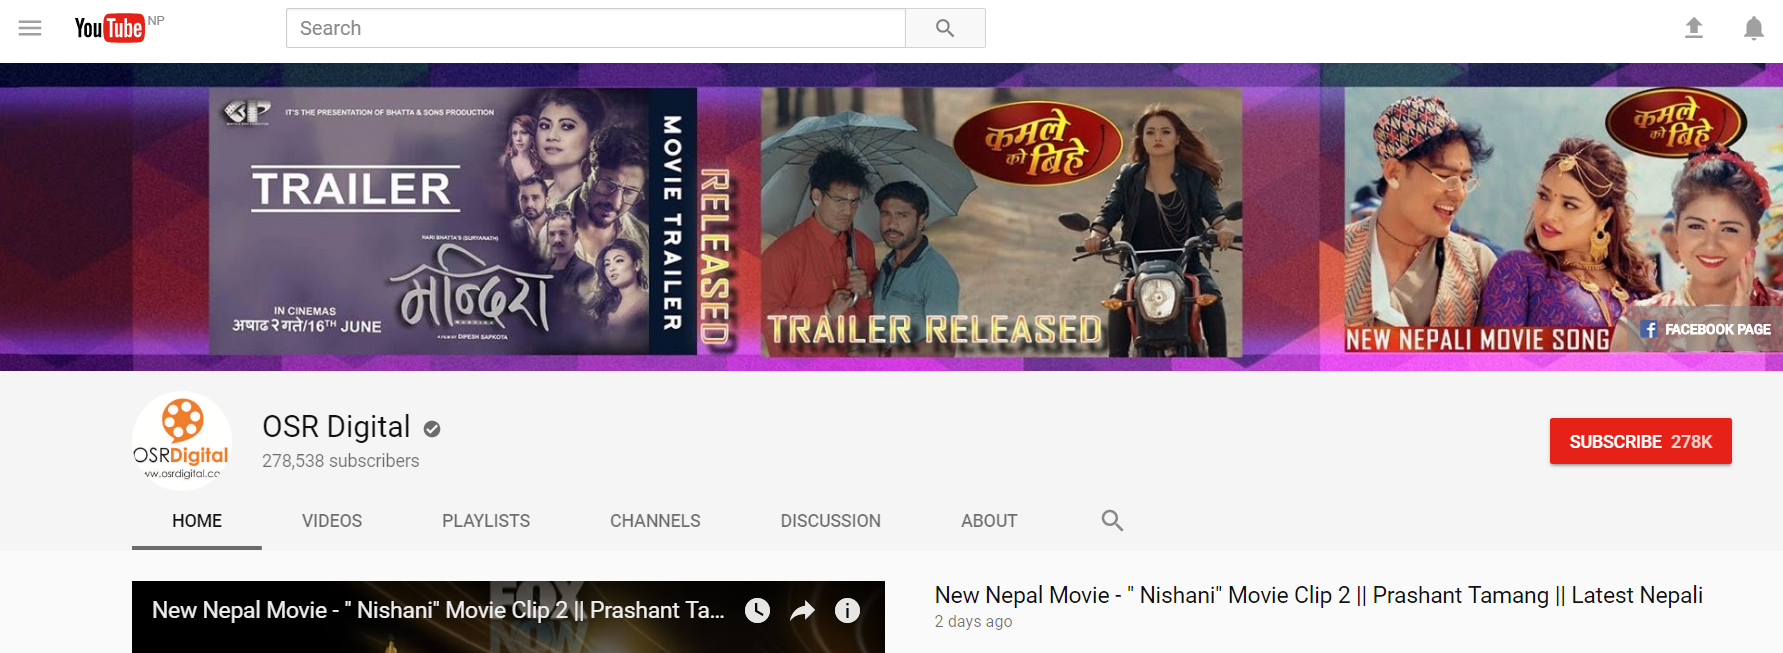The height and width of the screenshot is (653, 1783).
Task: Click the search magnifier button
Action: (945, 28)
